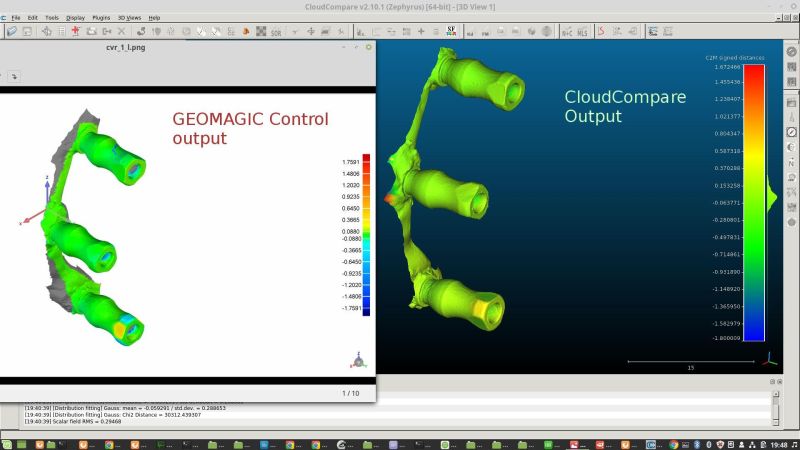Click the console vertical scrollbar
Viewport: 800px width, 450px height.
776,408
